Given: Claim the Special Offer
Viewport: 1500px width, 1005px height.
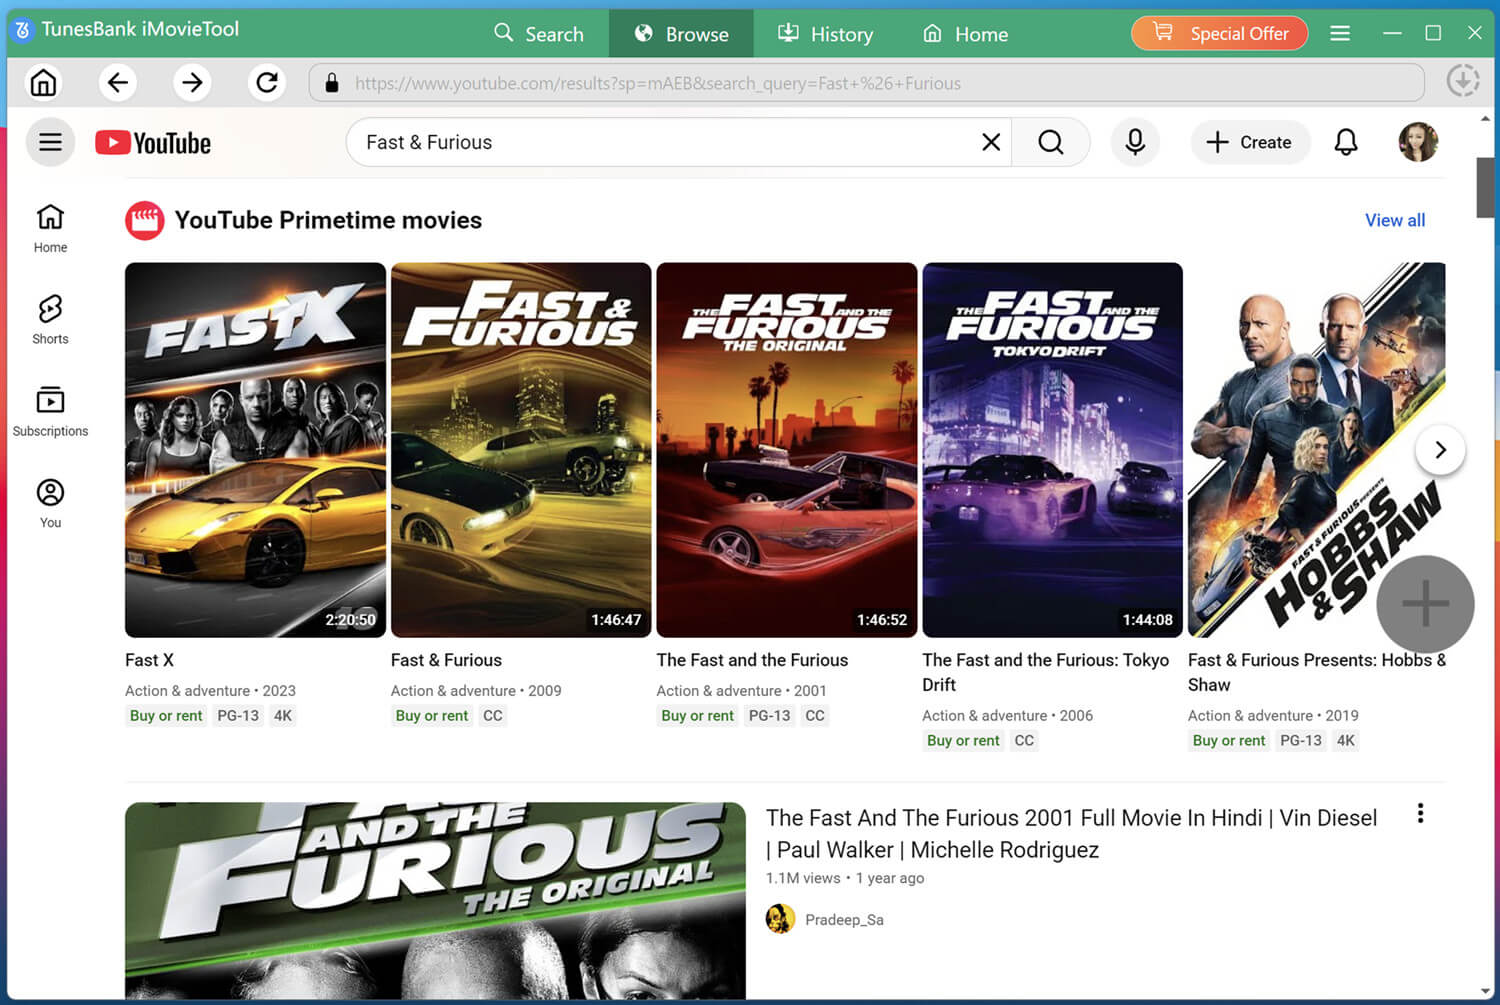Looking at the screenshot, I should pos(1219,32).
